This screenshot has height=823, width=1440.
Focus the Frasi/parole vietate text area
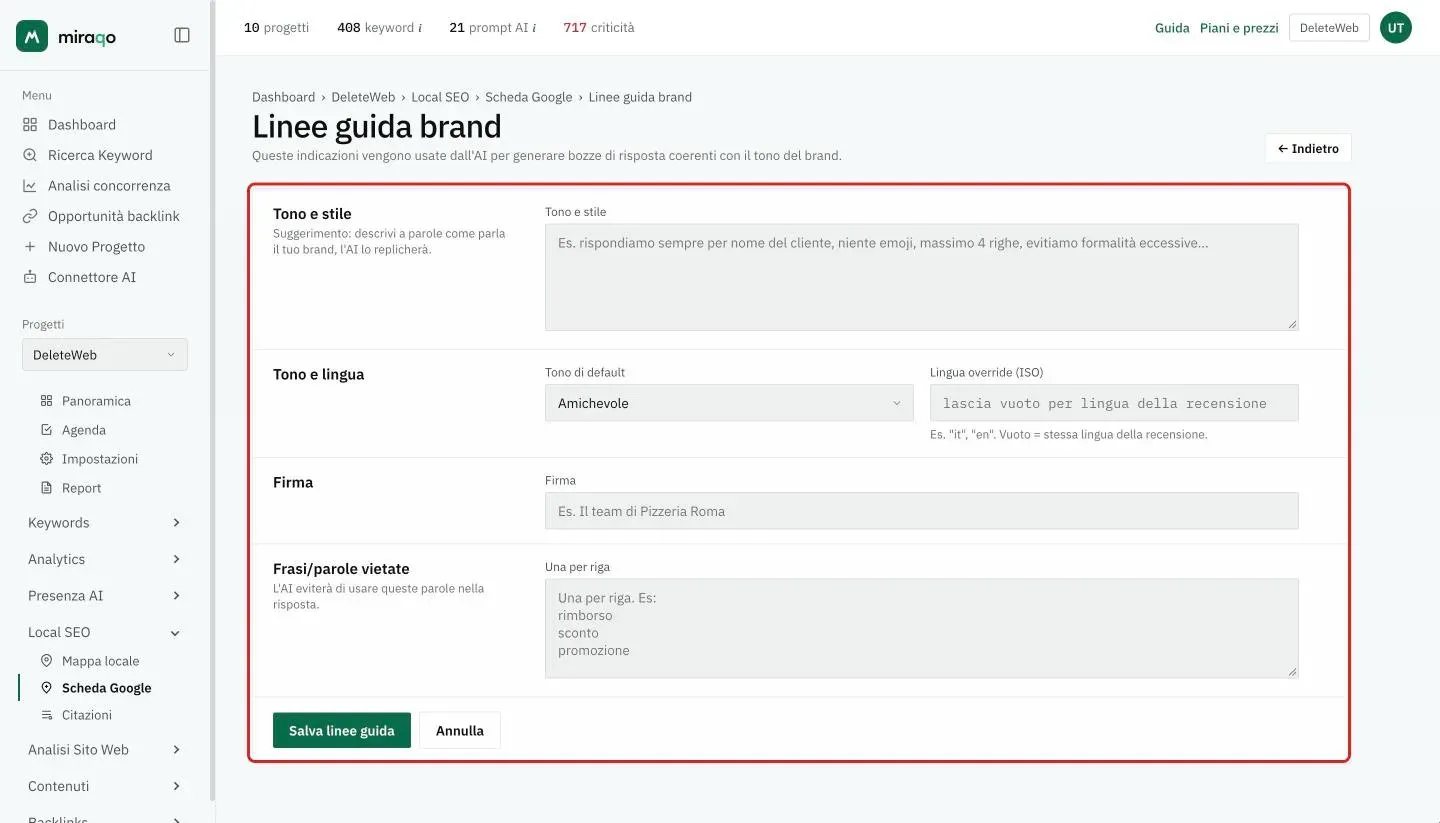coord(922,629)
